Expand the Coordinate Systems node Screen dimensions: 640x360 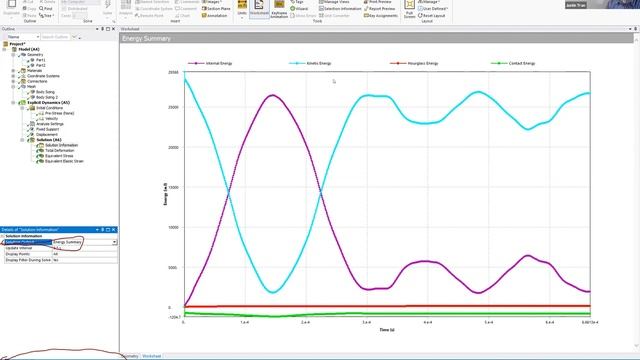click(x=13, y=76)
